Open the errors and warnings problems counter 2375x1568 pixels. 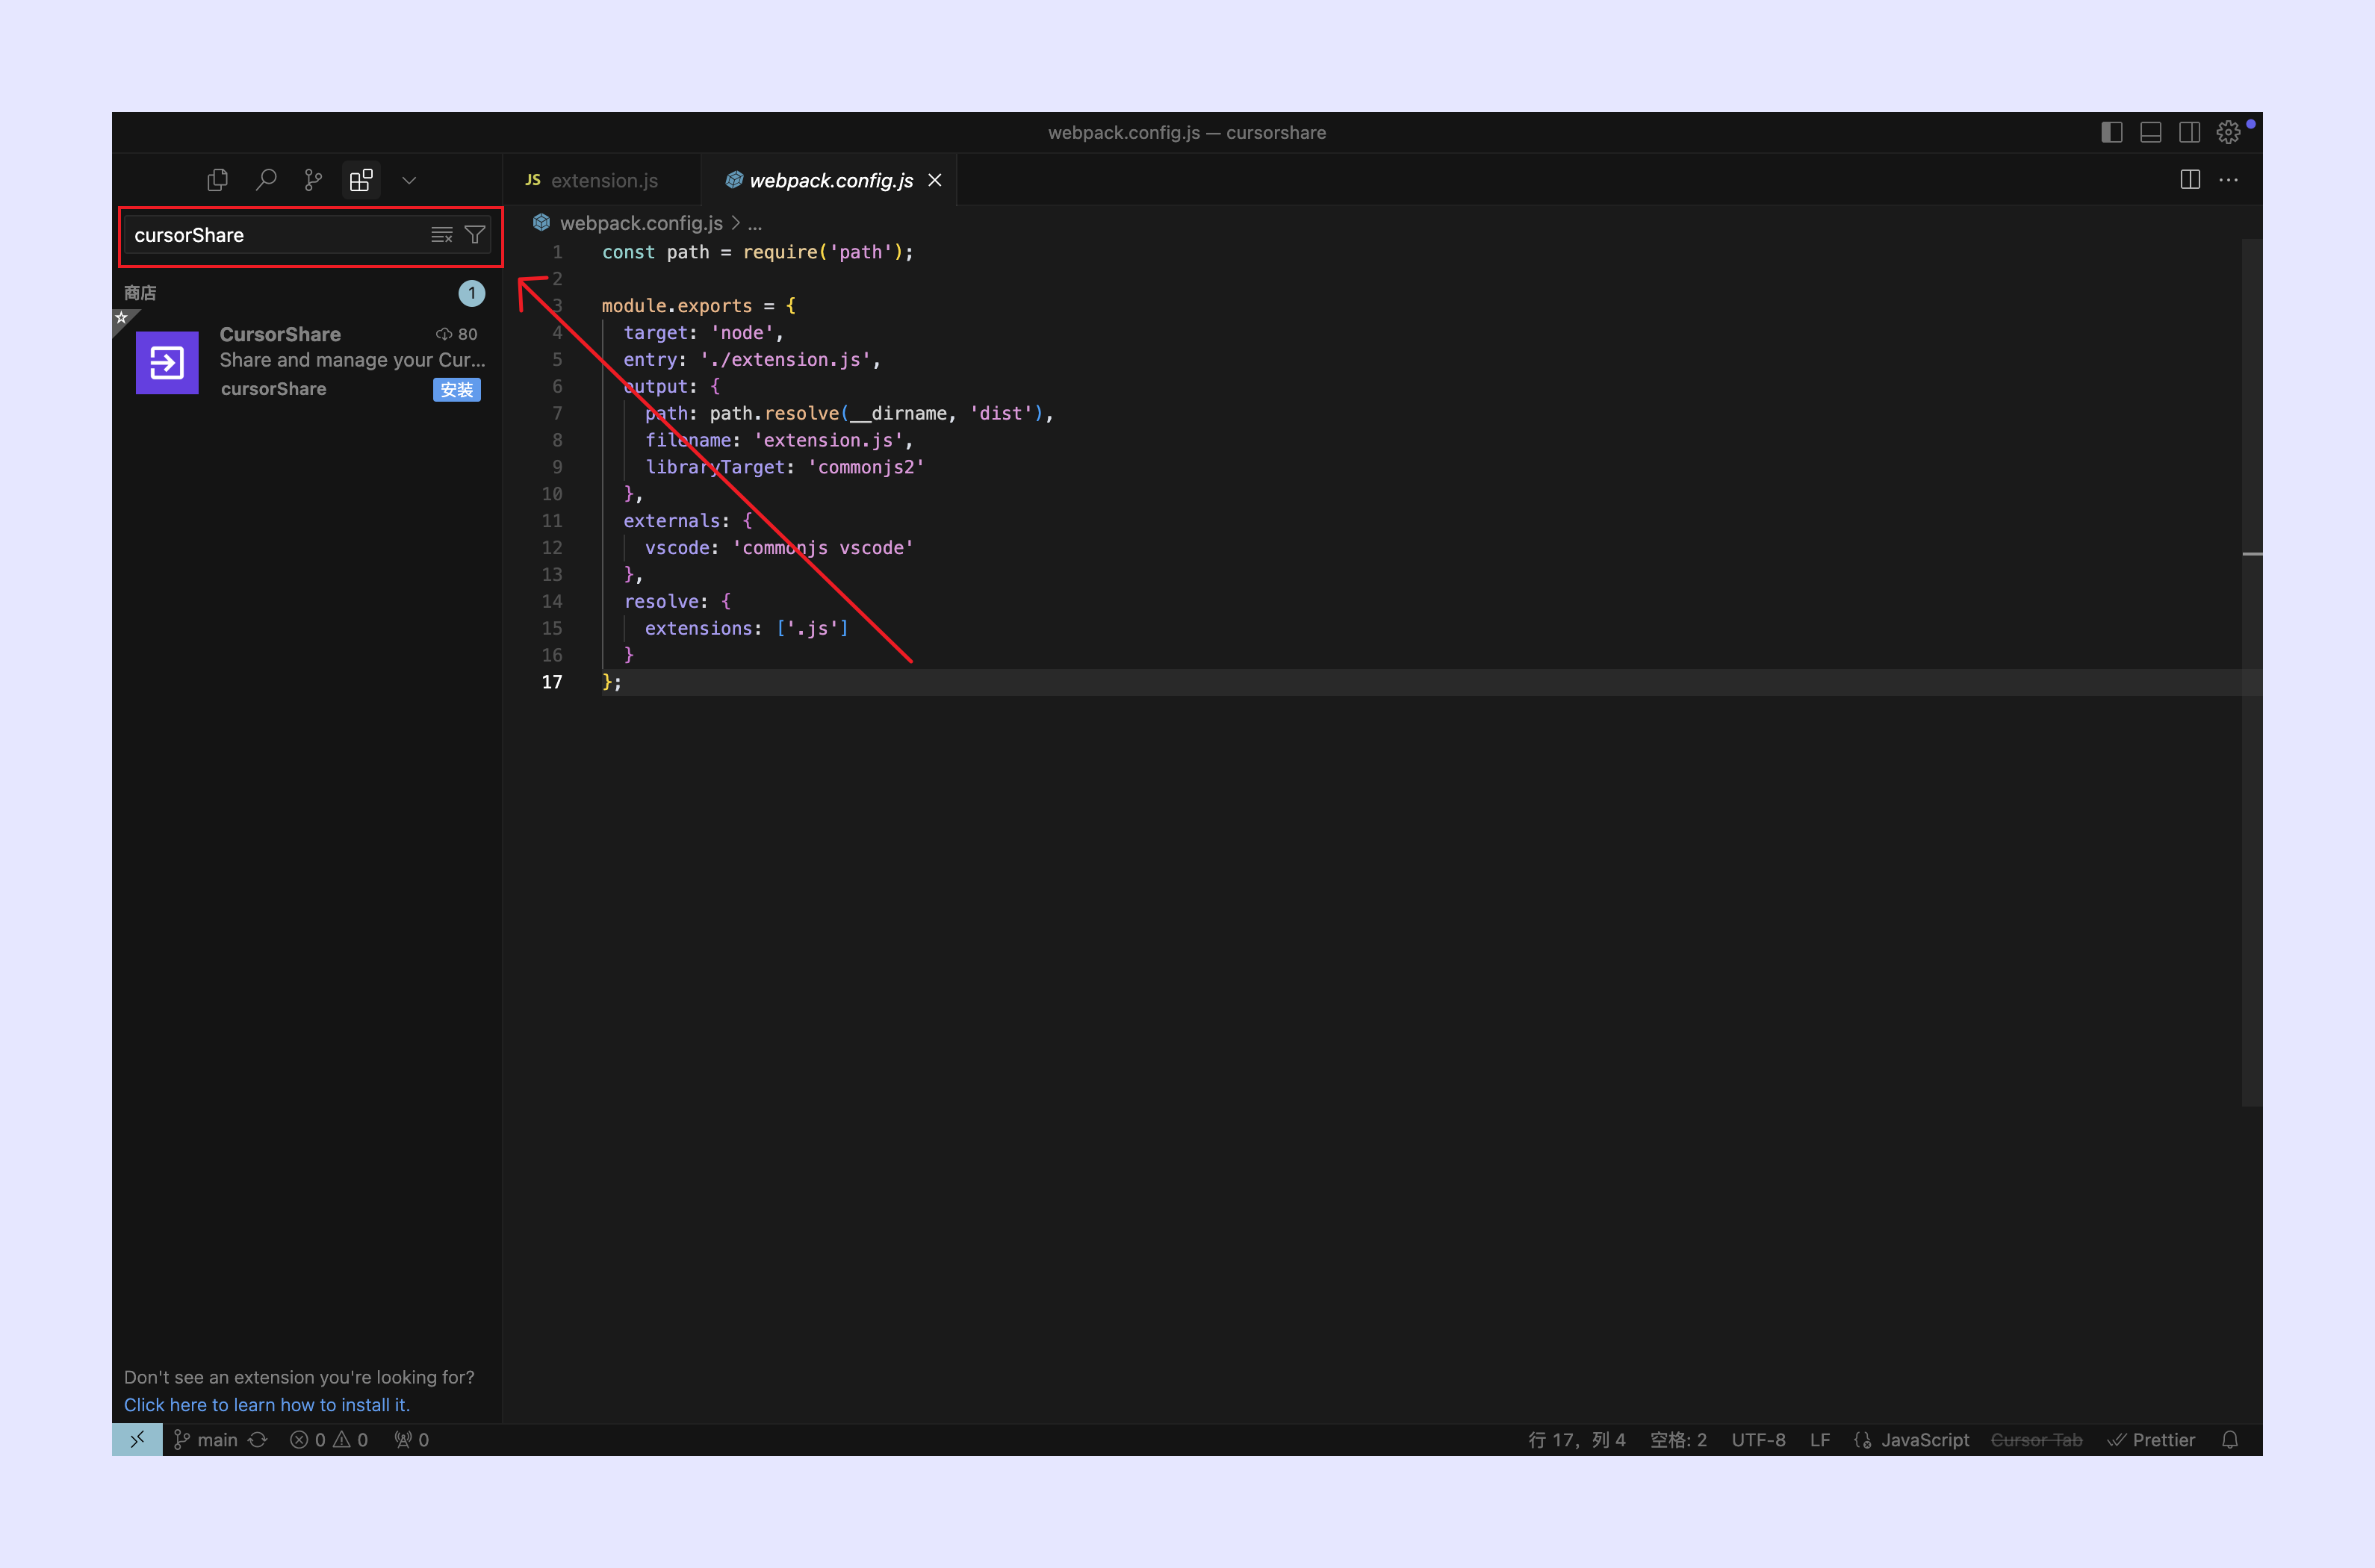(x=329, y=1440)
